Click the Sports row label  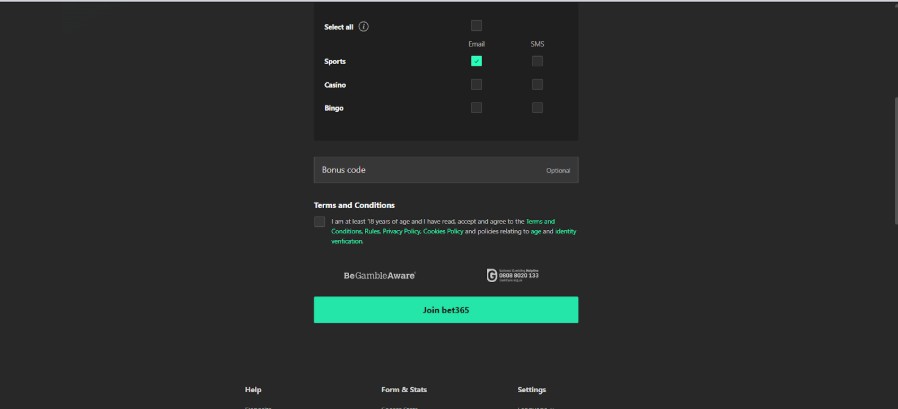pyautogui.click(x=335, y=61)
